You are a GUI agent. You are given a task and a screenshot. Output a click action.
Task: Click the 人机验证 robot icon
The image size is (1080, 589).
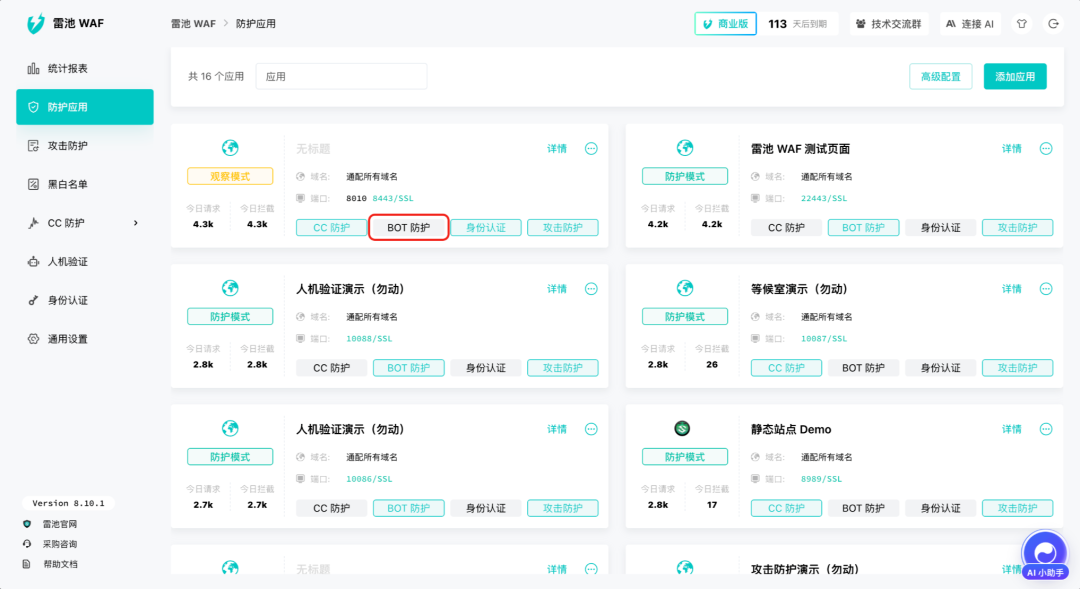(x=33, y=261)
